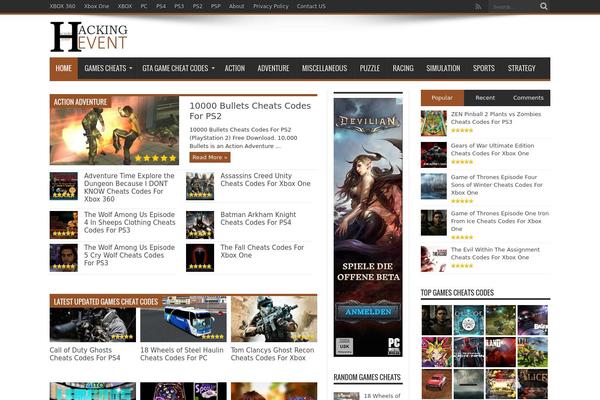
Task: Open the Assassins Creed Unity cheats link
Action: (265, 180)
